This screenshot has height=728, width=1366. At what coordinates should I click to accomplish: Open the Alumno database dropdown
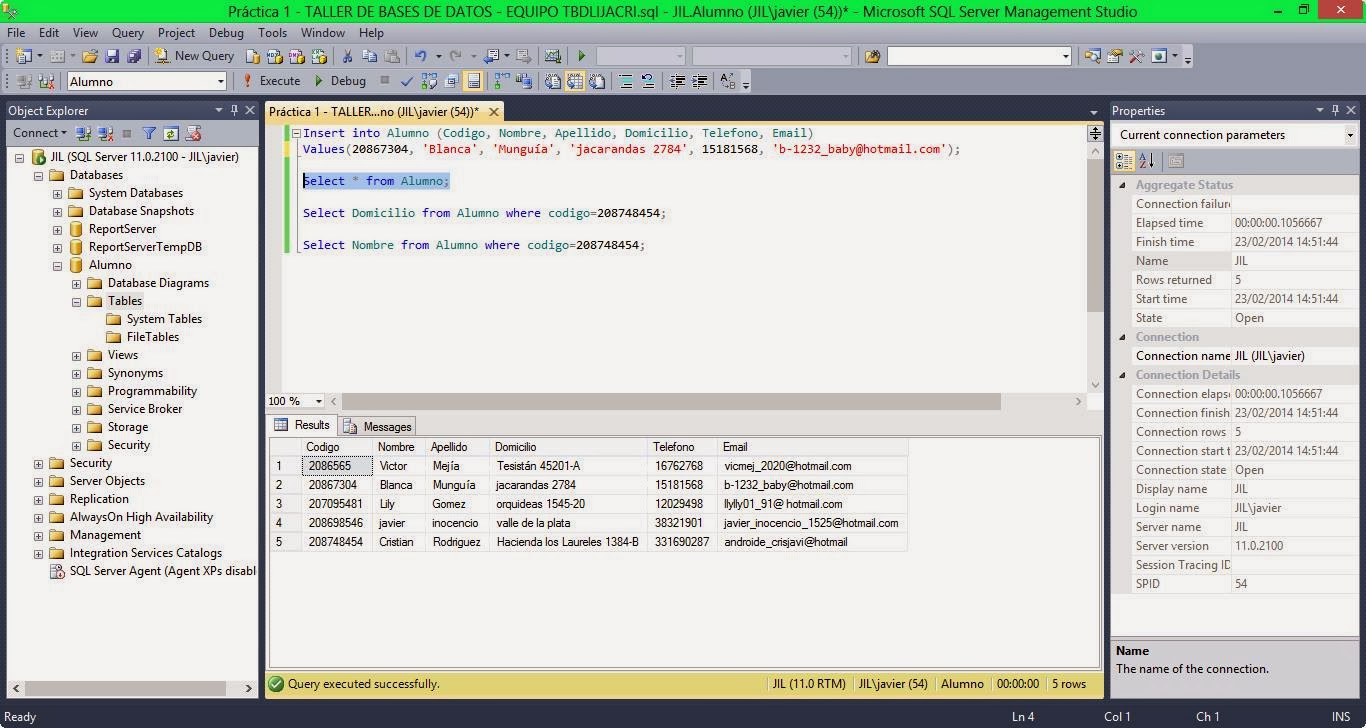[222, 80]
